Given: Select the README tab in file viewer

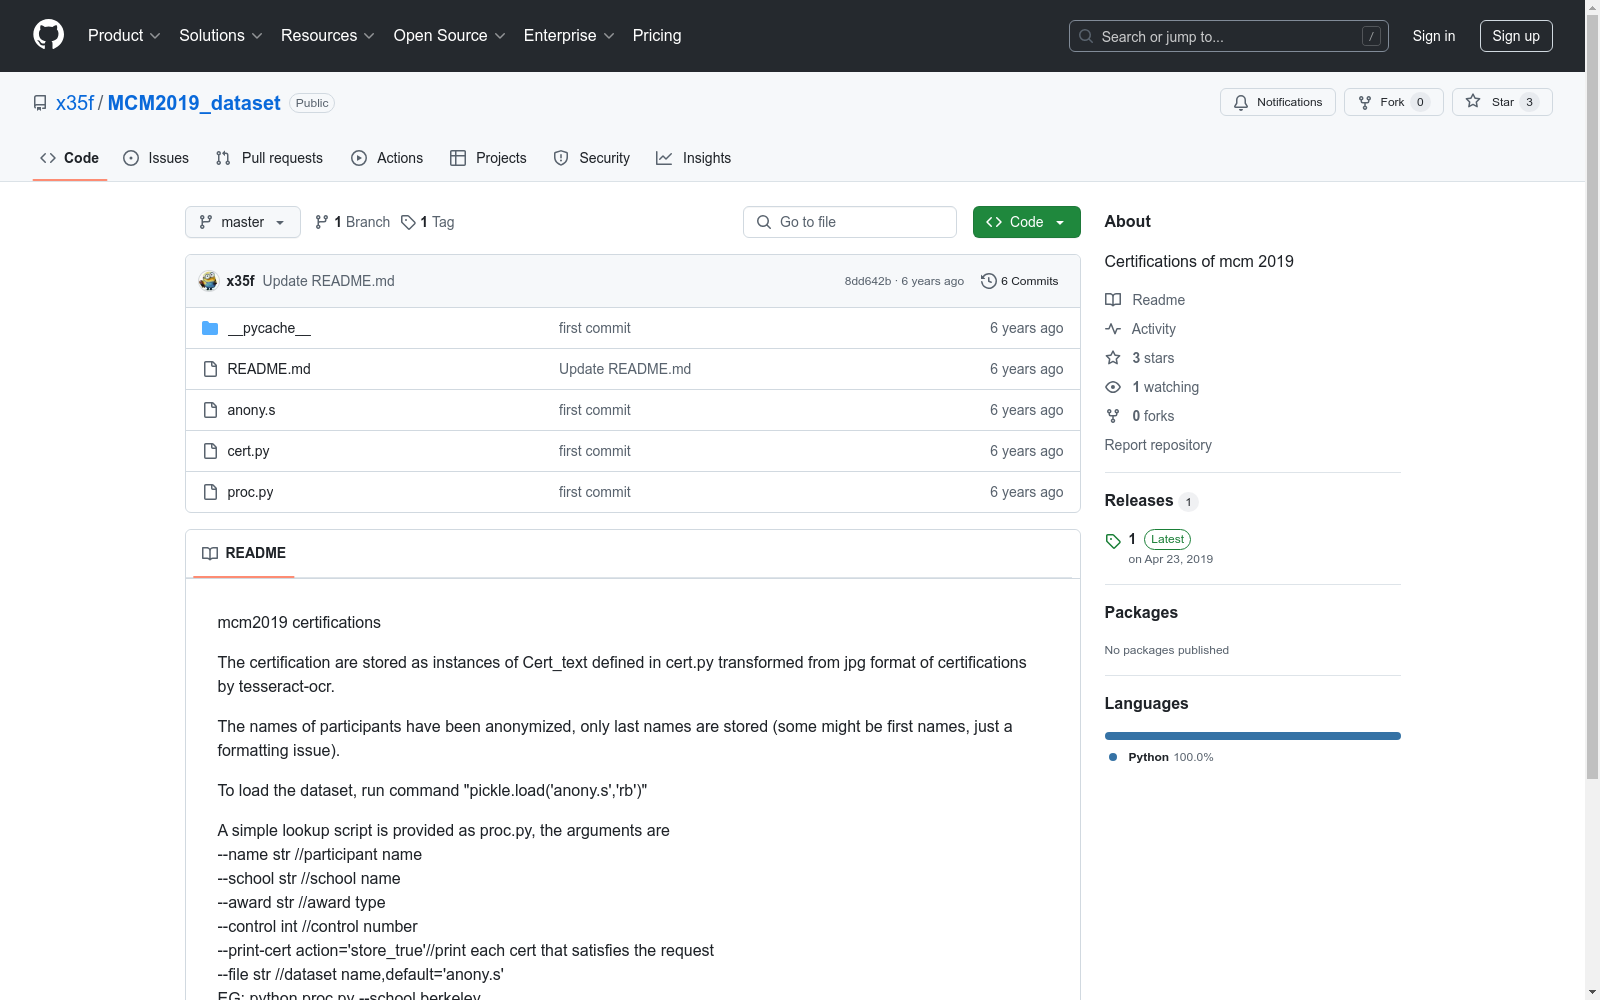Looking at the screenshot, I should (244, 553).
